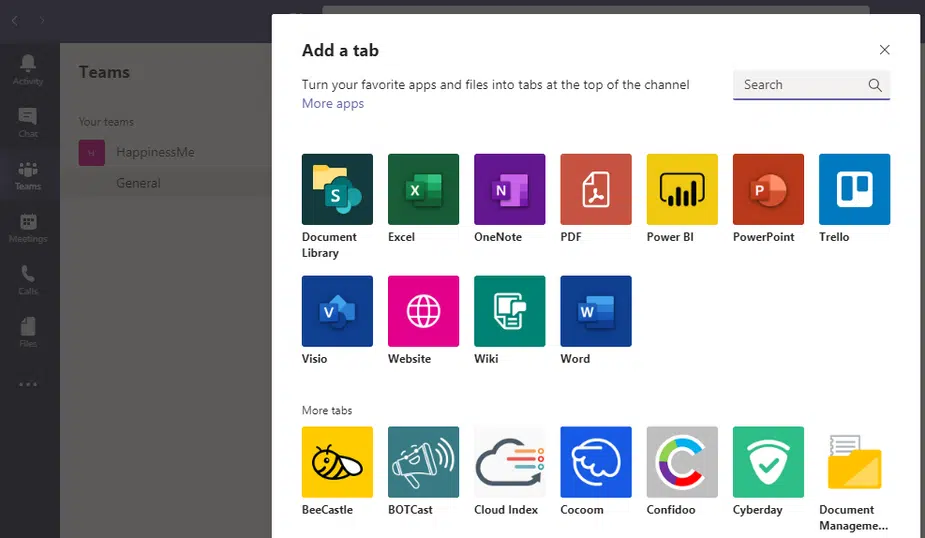
Task: Select the Excel app tile
Action: 423,189
